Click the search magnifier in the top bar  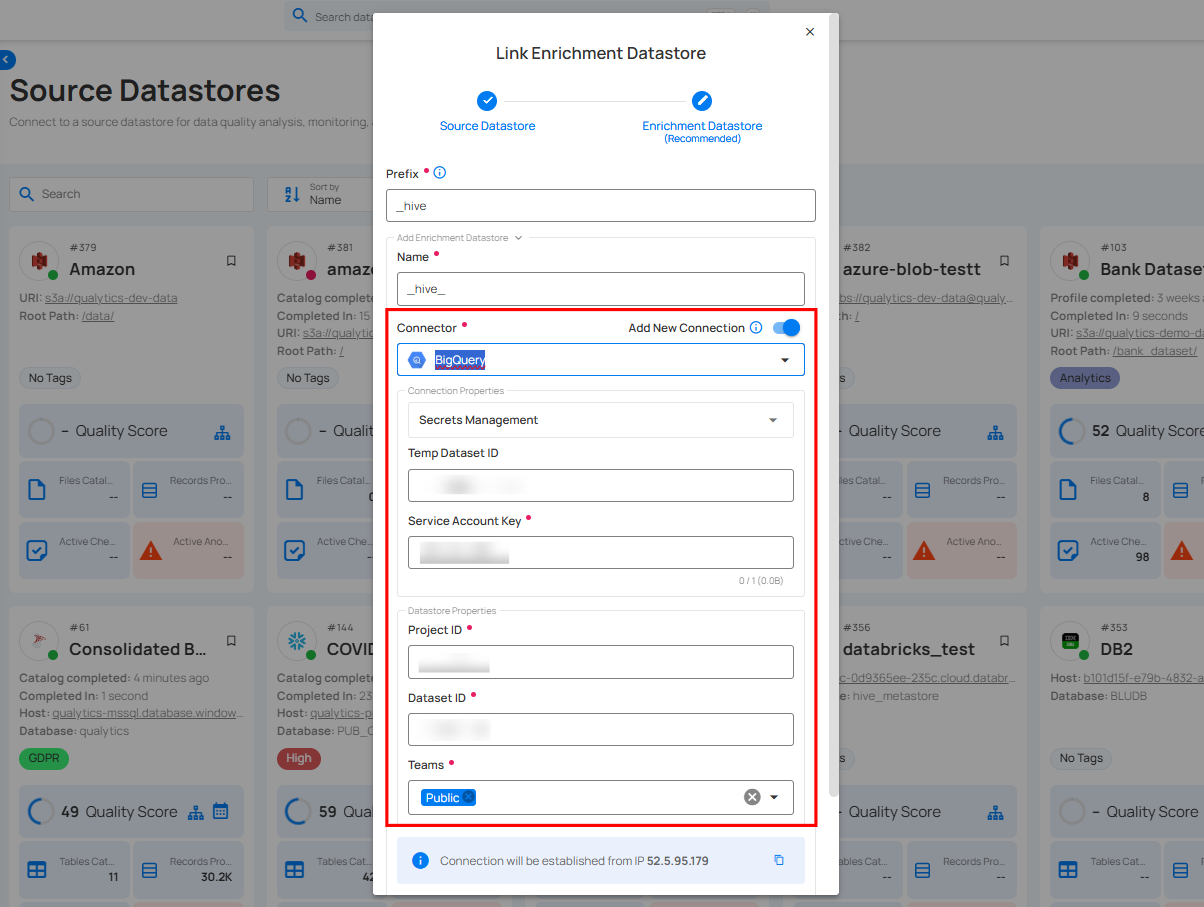[299, 16]
